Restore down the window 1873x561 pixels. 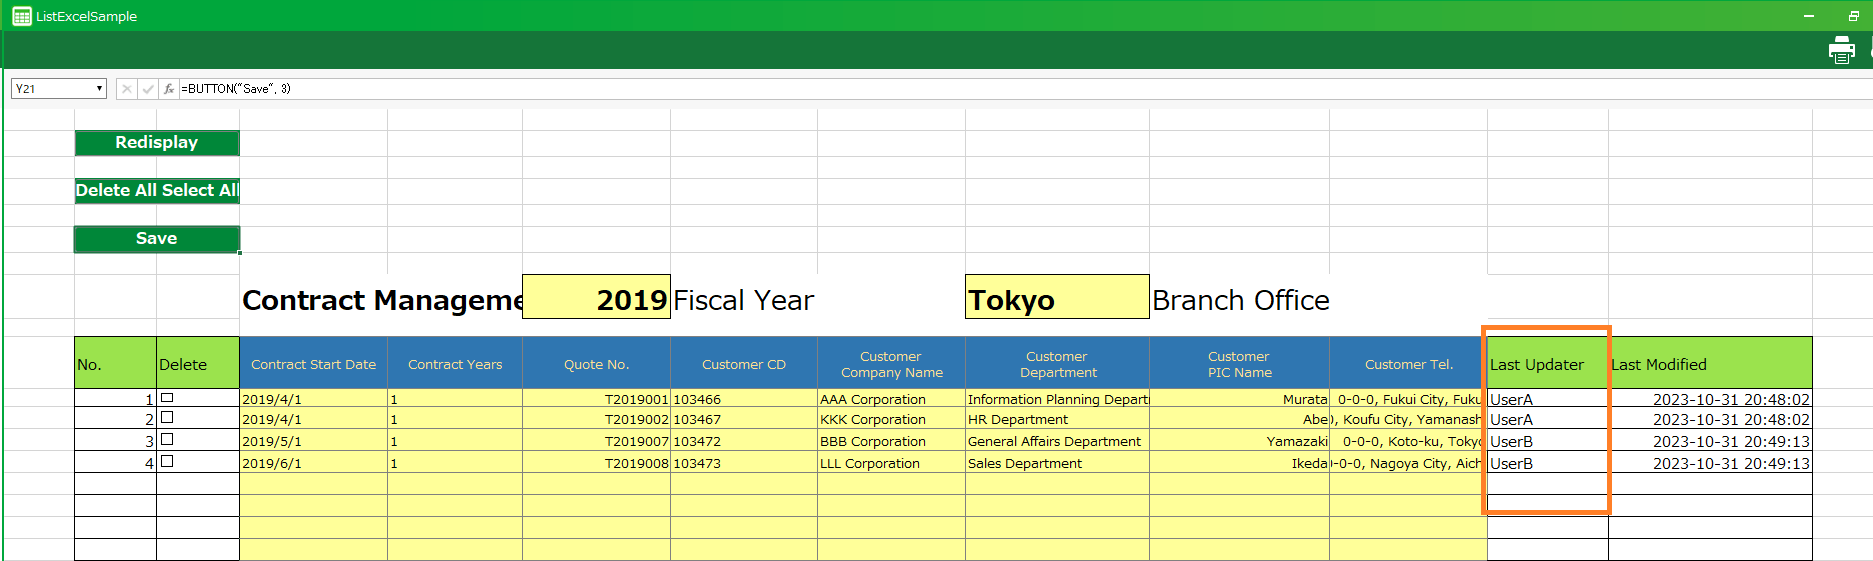pos(1853,16)
